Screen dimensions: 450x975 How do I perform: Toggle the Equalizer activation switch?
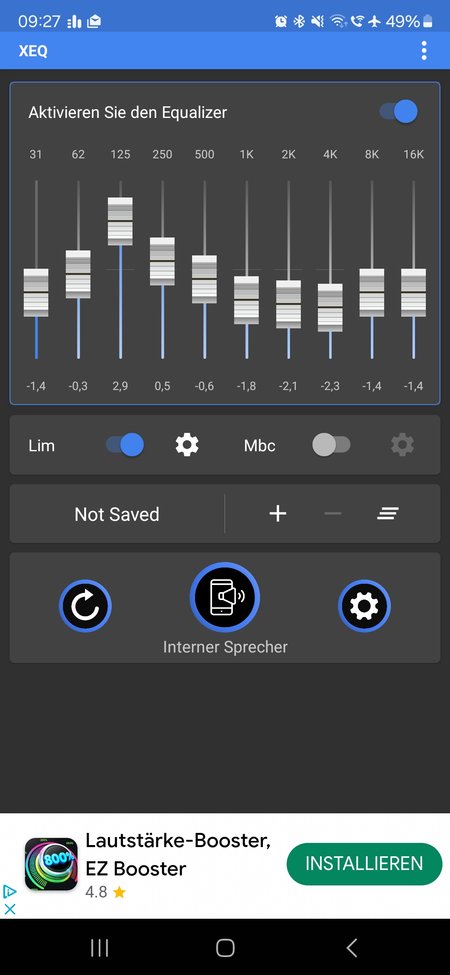pos(398,112)
